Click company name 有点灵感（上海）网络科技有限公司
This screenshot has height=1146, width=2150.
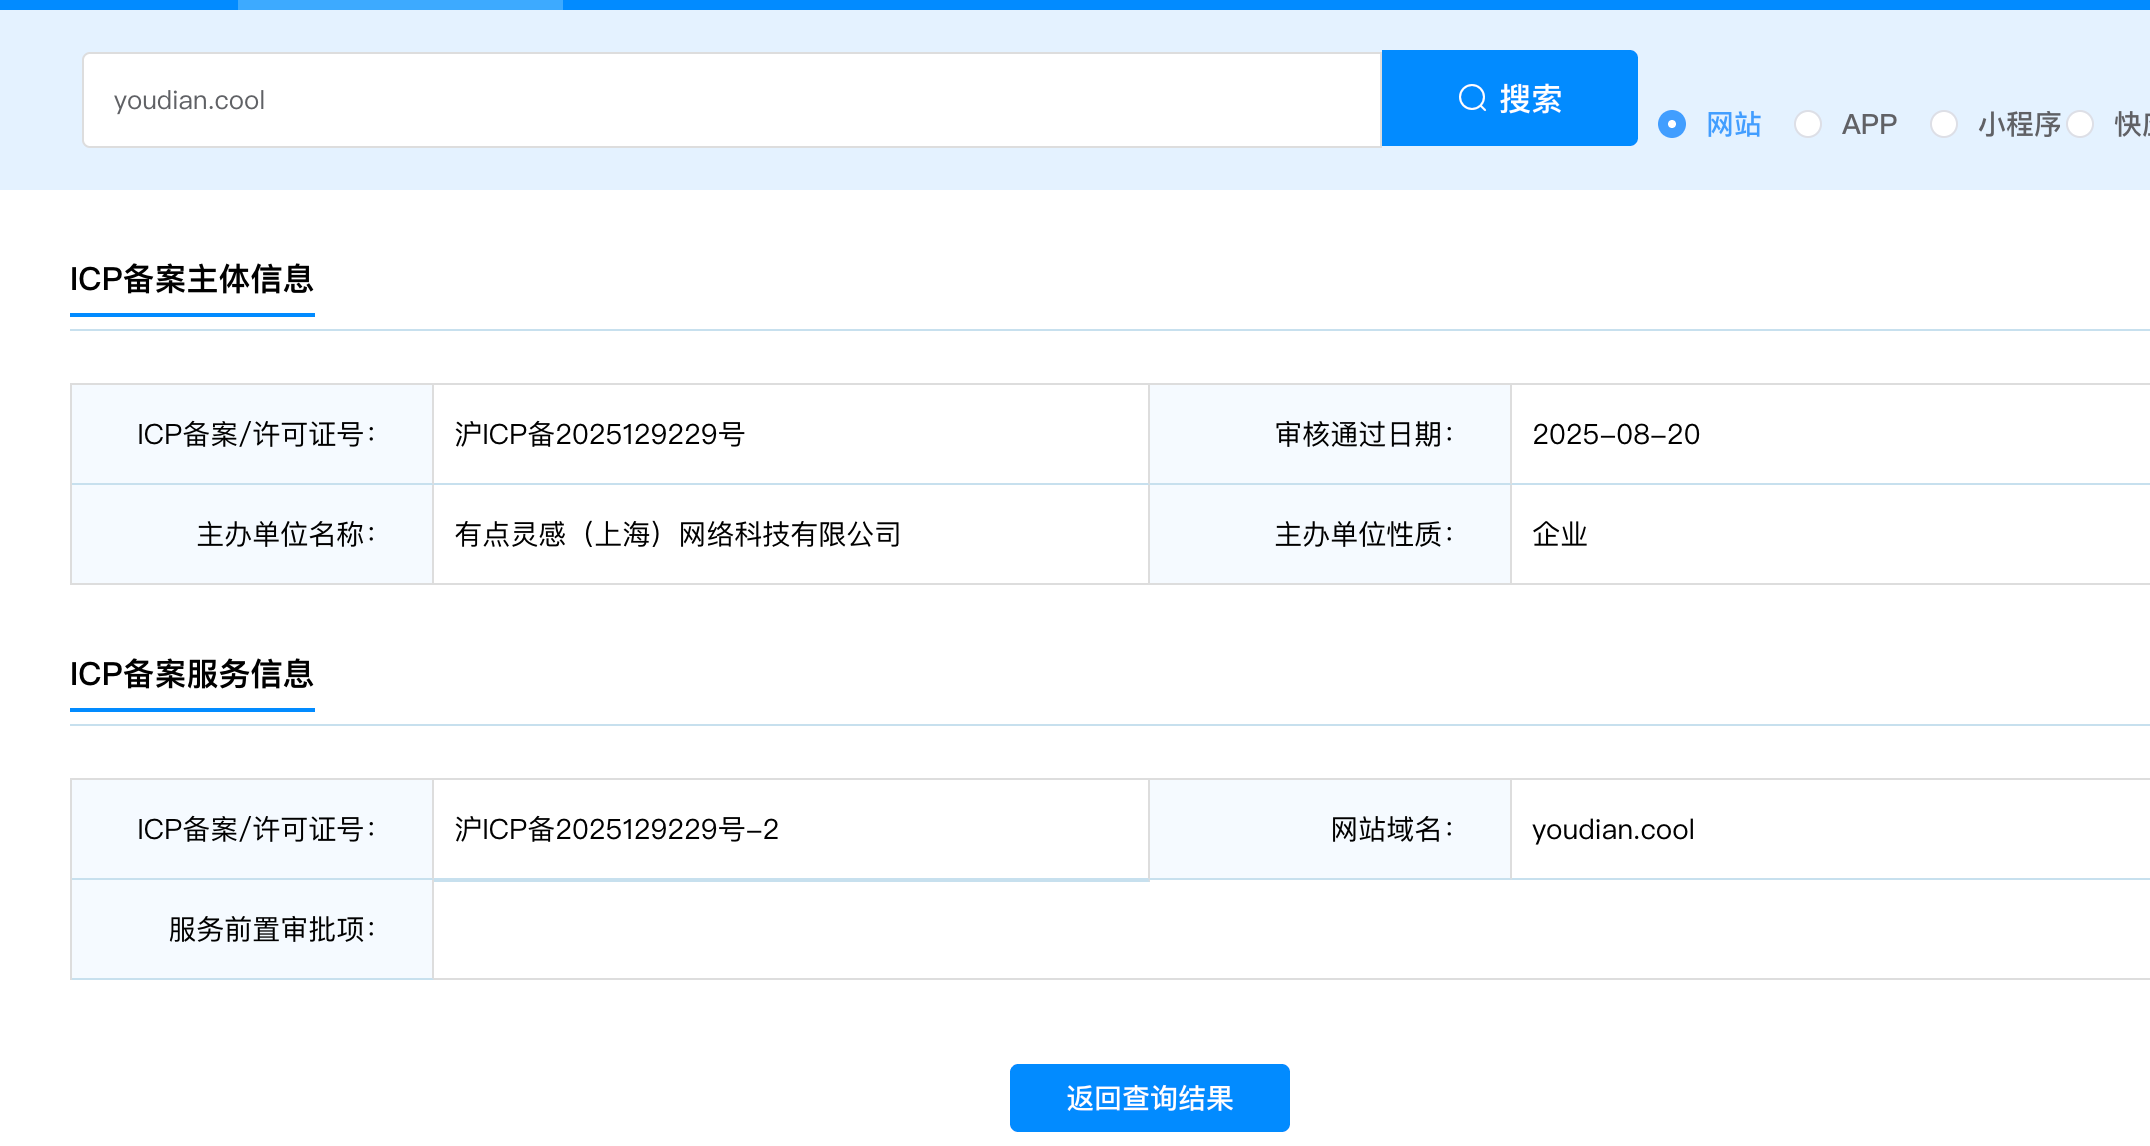678,534
